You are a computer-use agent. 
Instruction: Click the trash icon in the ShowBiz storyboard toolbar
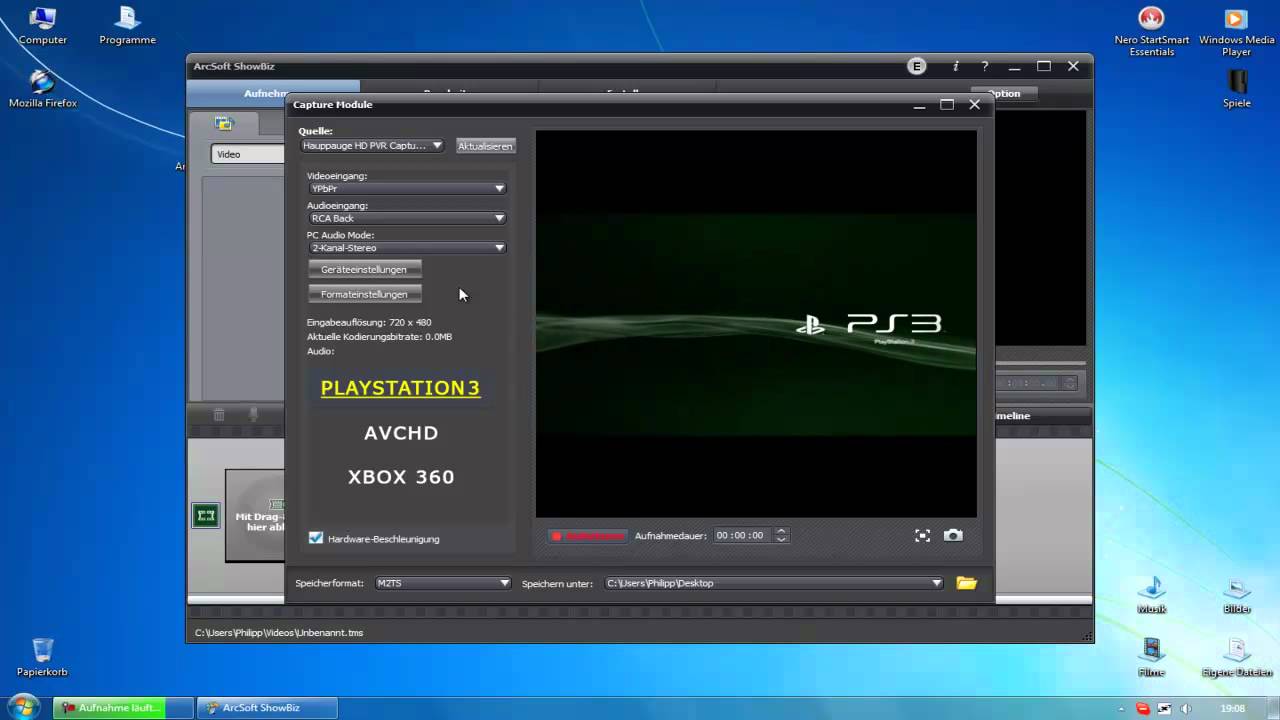[x=219, y=415]
